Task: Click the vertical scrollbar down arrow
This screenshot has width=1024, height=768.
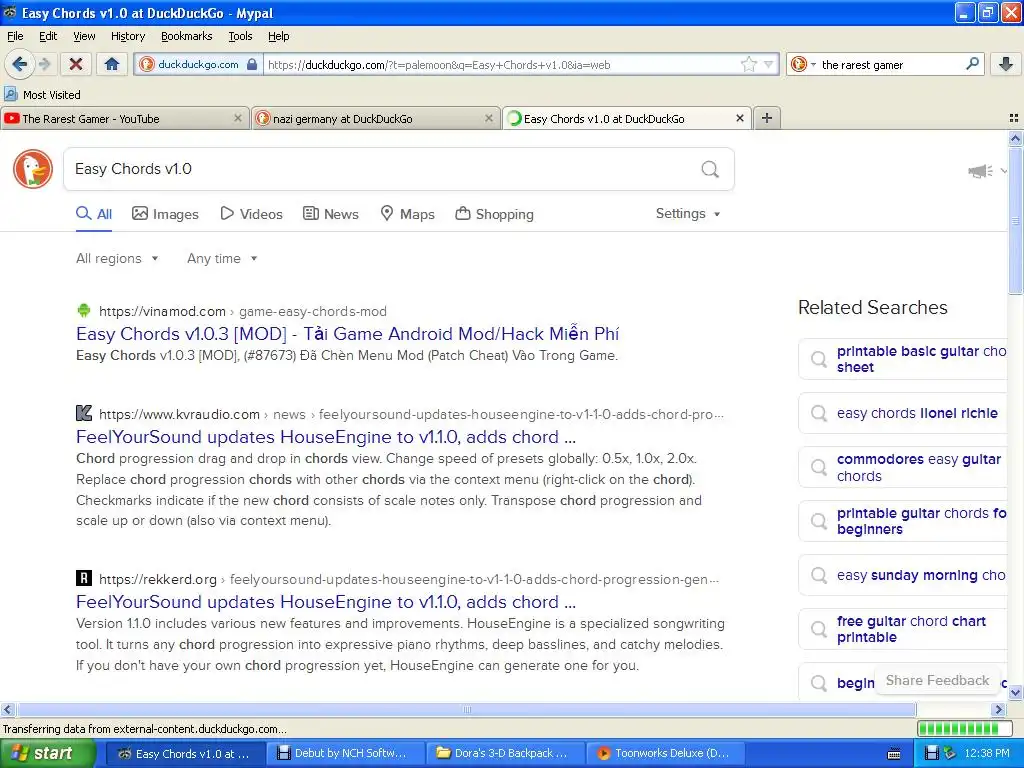Action: click(1015, 692)
